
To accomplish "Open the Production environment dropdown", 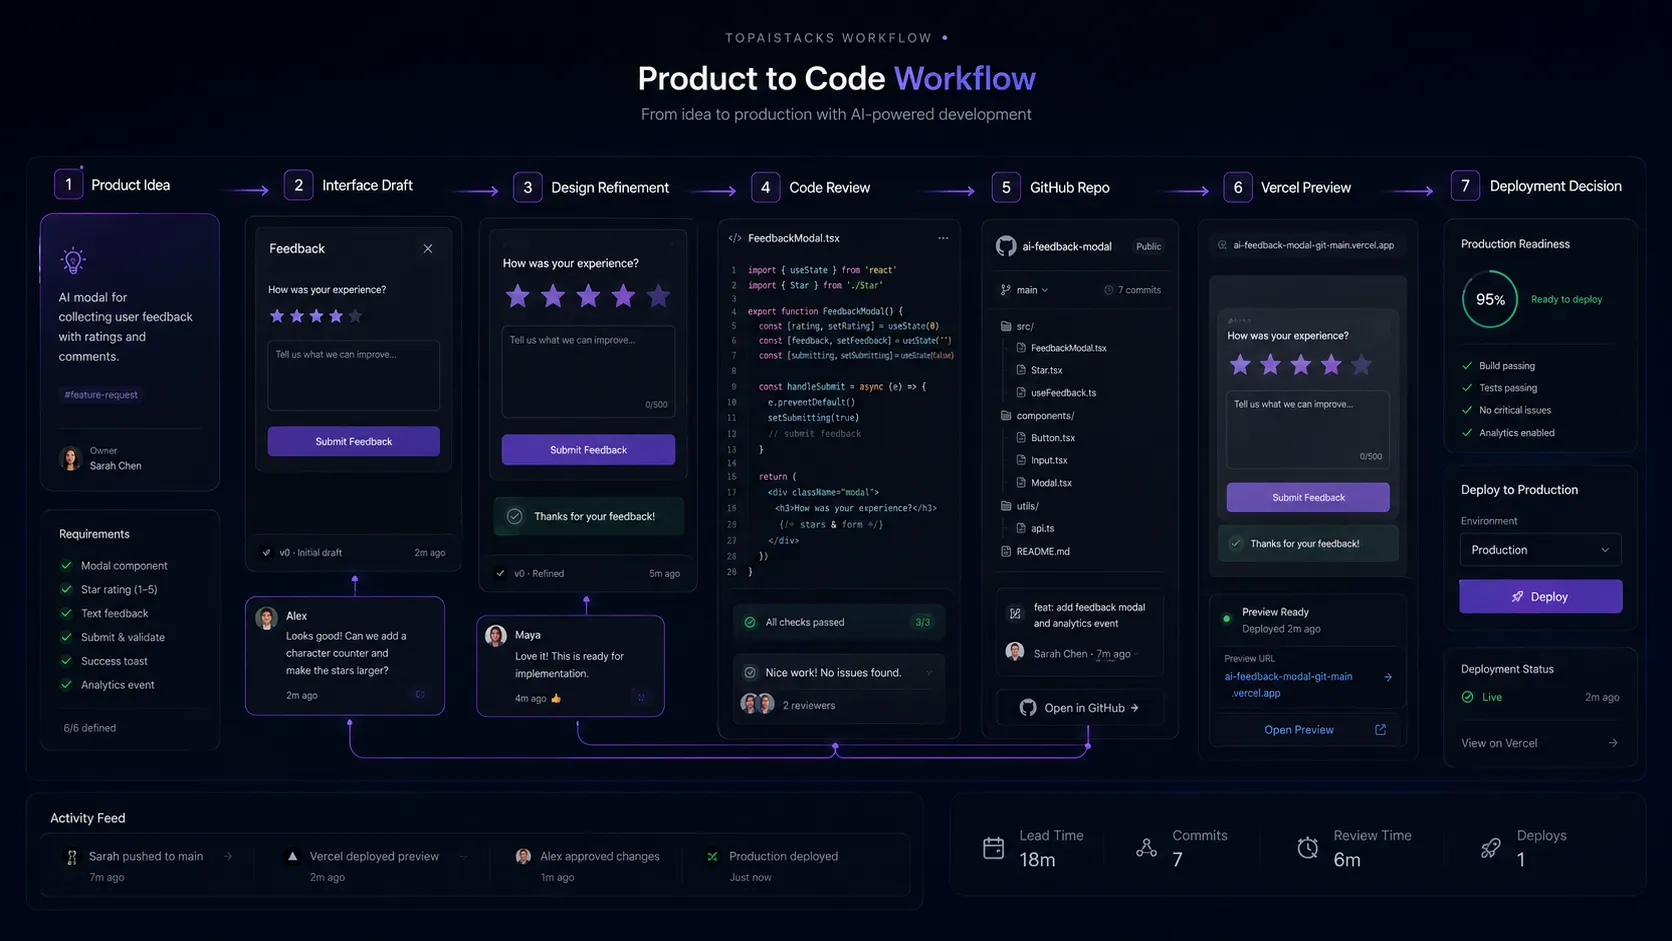I will pos(1540,550).
